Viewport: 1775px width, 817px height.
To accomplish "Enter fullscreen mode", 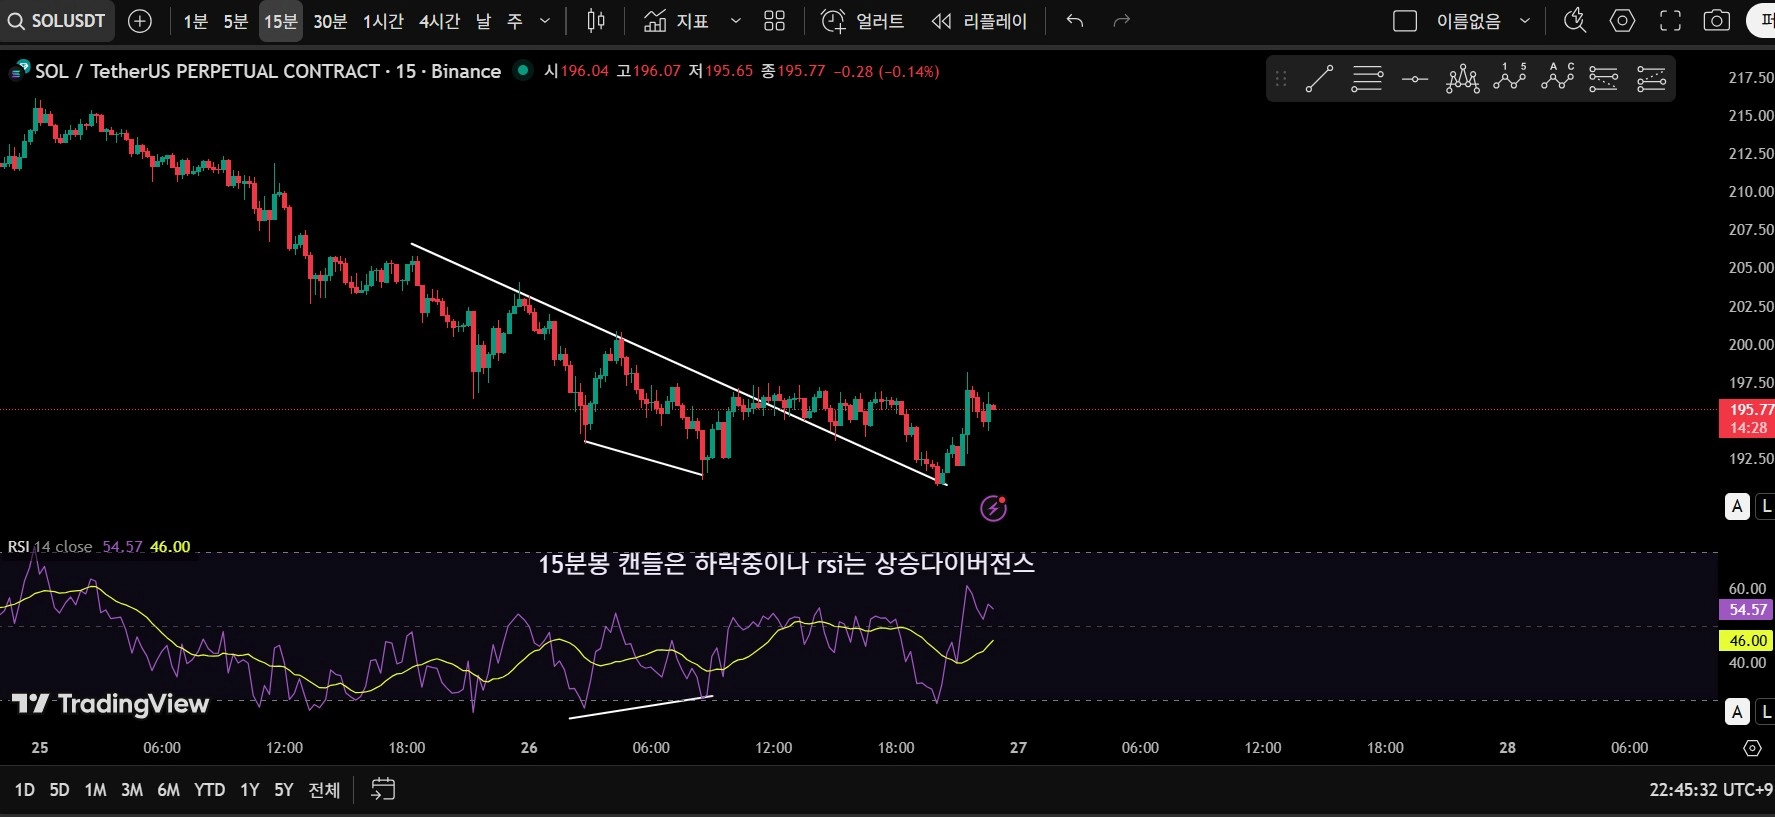I will [1670, 21].
